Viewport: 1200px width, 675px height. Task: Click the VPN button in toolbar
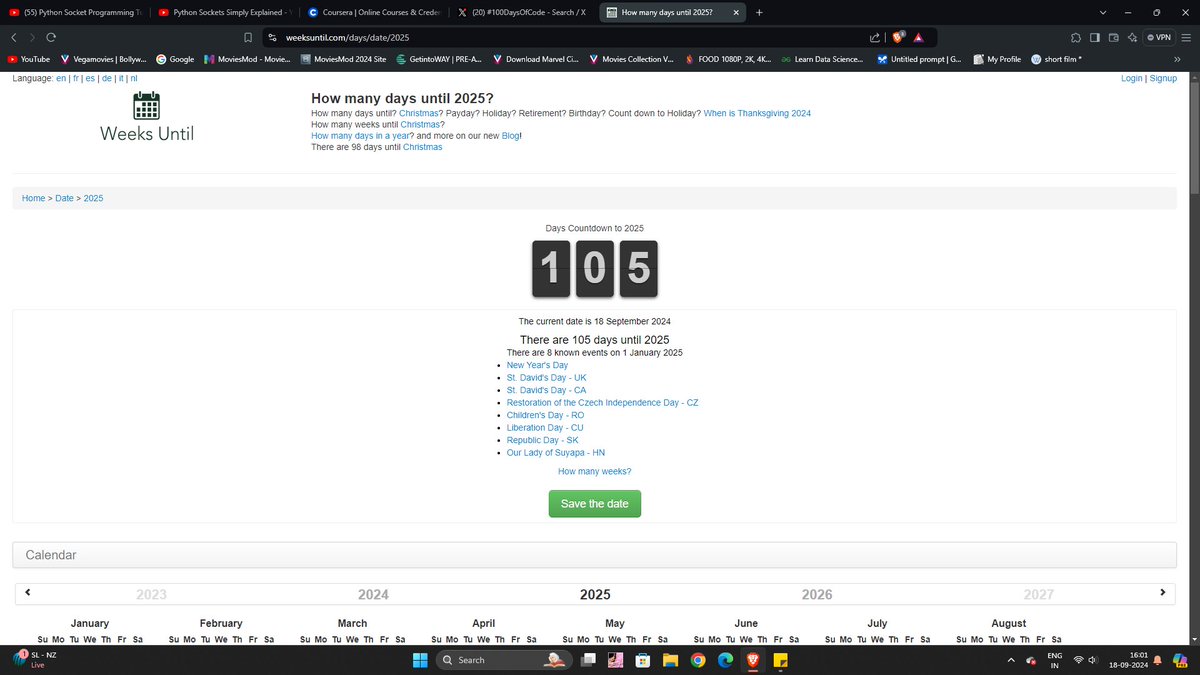coord(1159,37)
